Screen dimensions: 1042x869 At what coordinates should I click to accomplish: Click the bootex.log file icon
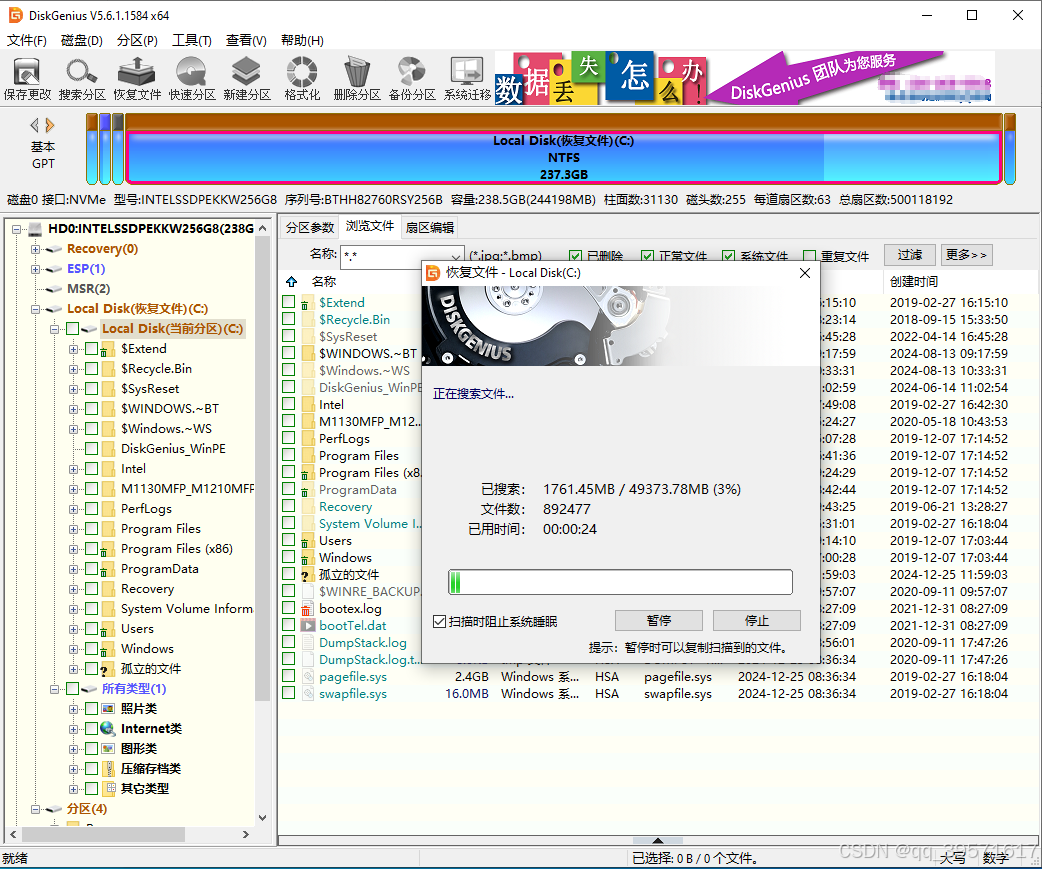click(307, 609)
